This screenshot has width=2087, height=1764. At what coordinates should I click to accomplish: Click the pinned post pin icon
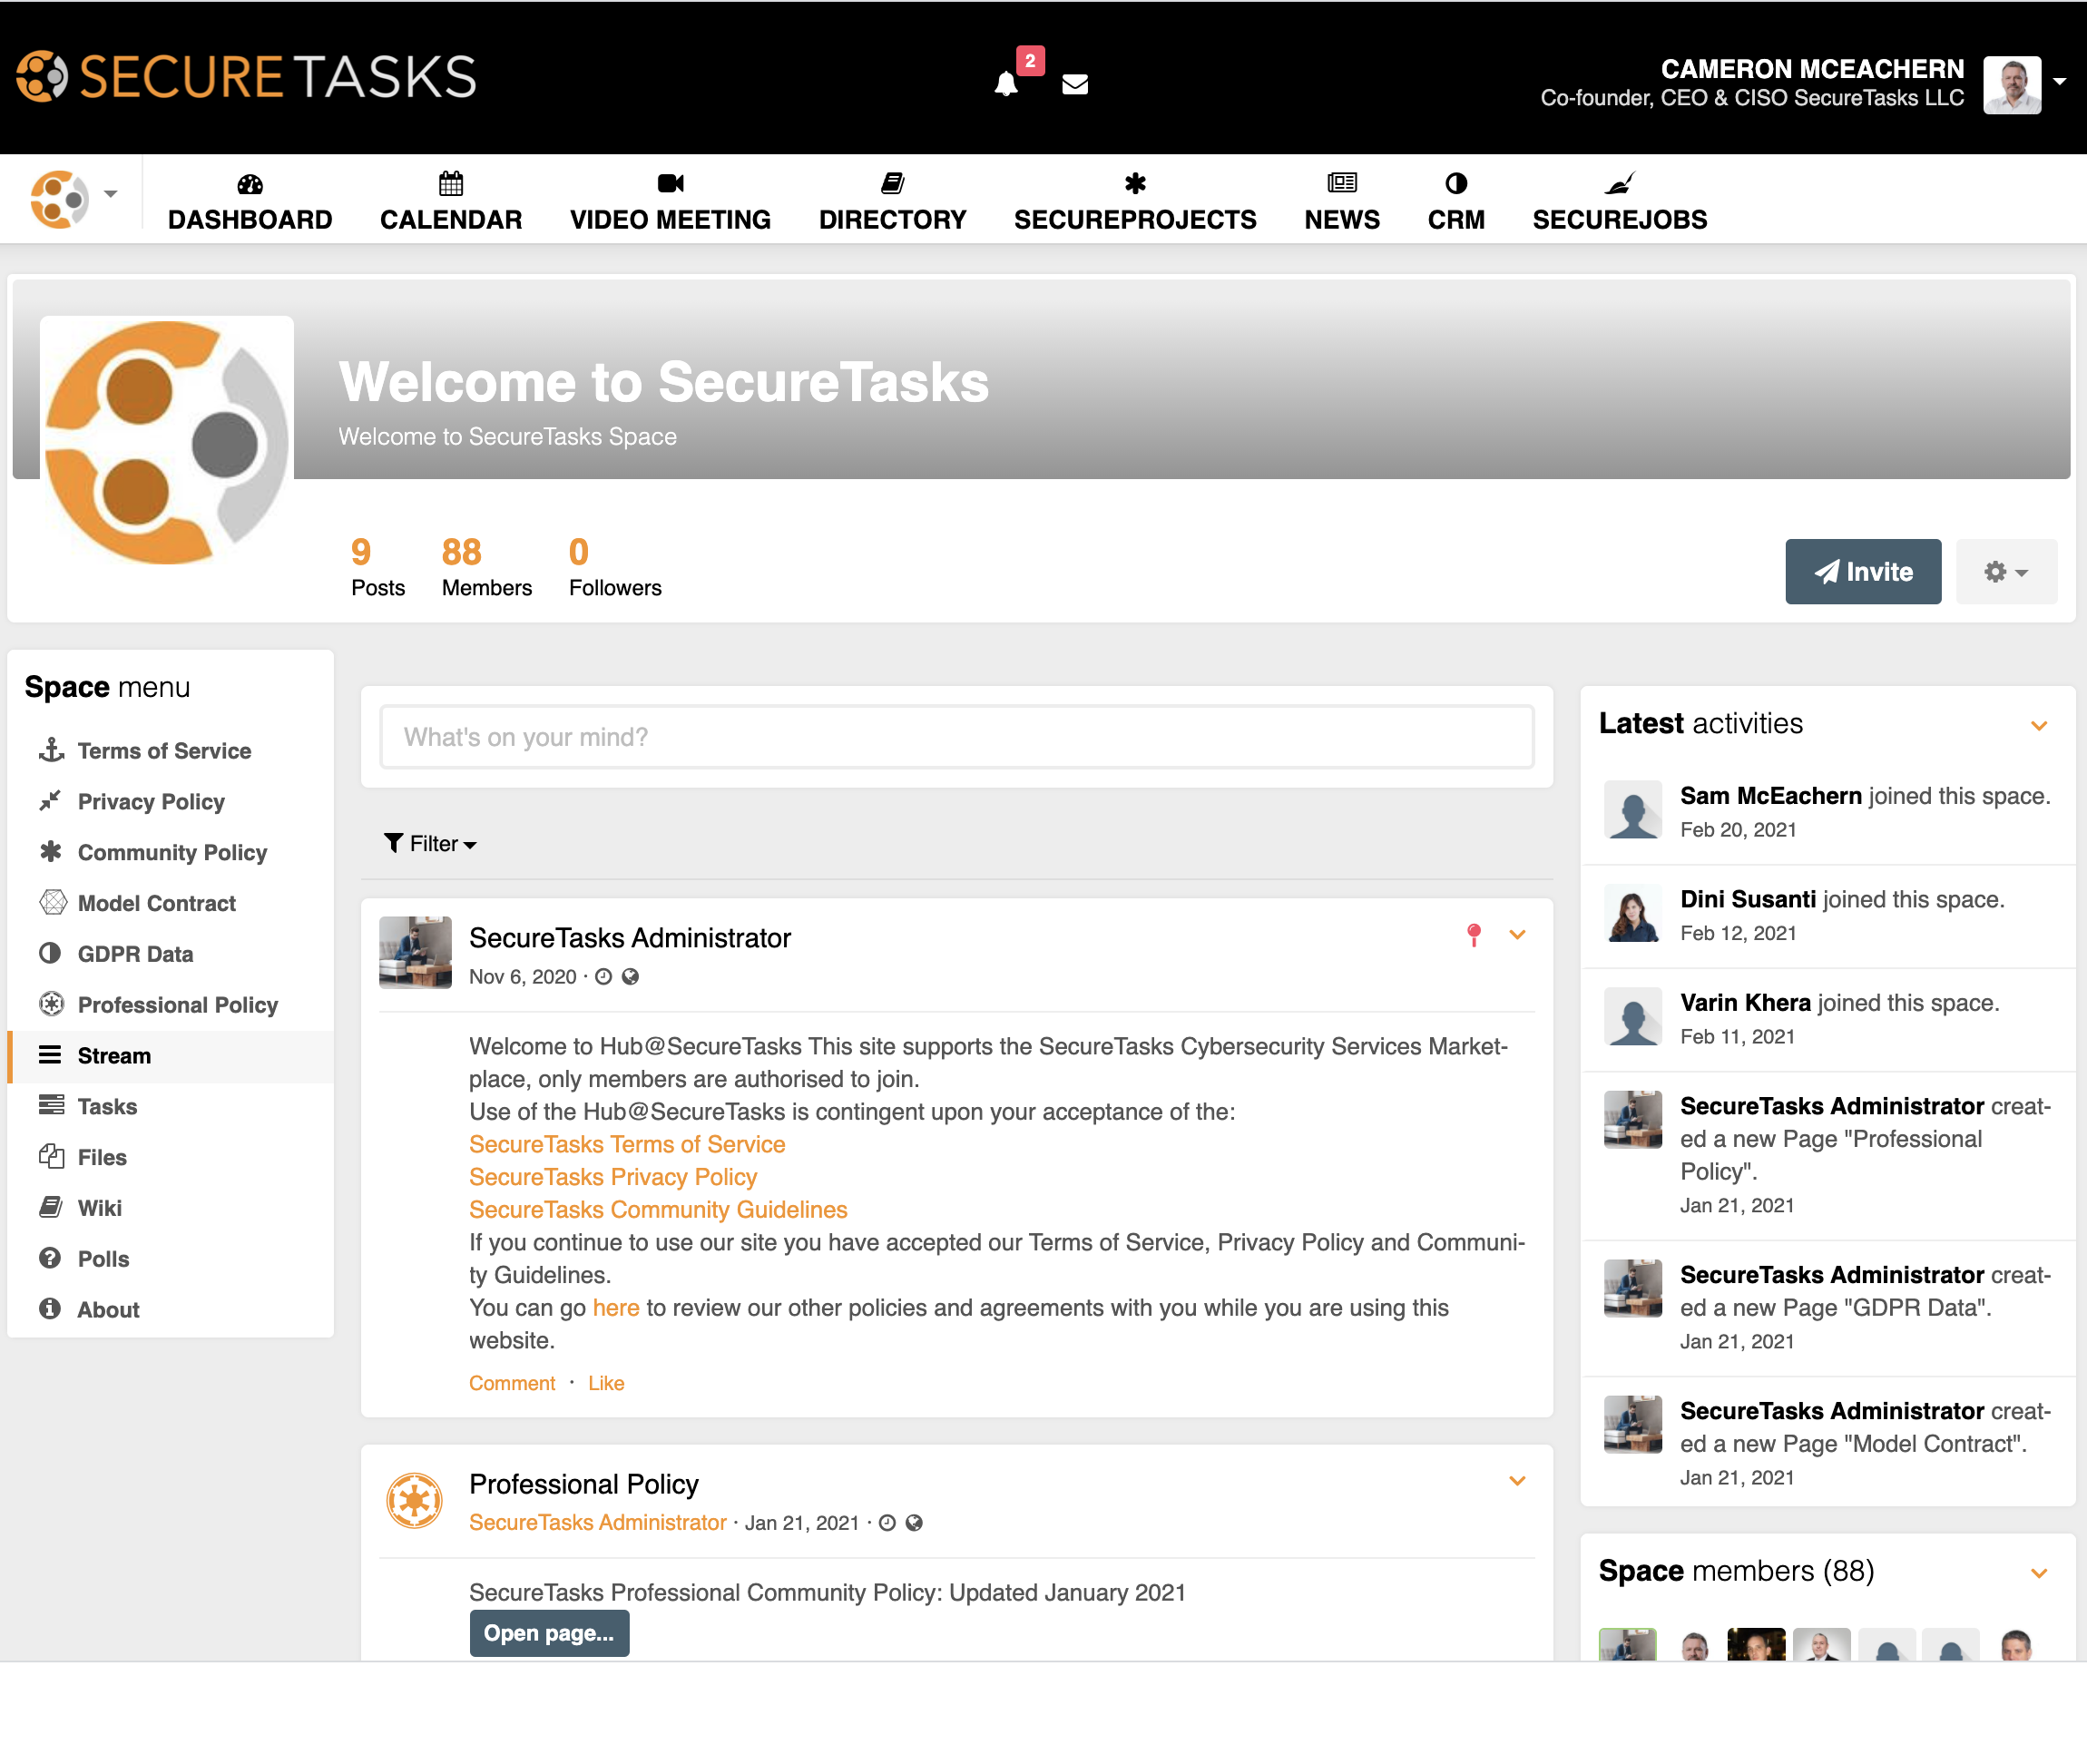click(x=1473, y=934)
